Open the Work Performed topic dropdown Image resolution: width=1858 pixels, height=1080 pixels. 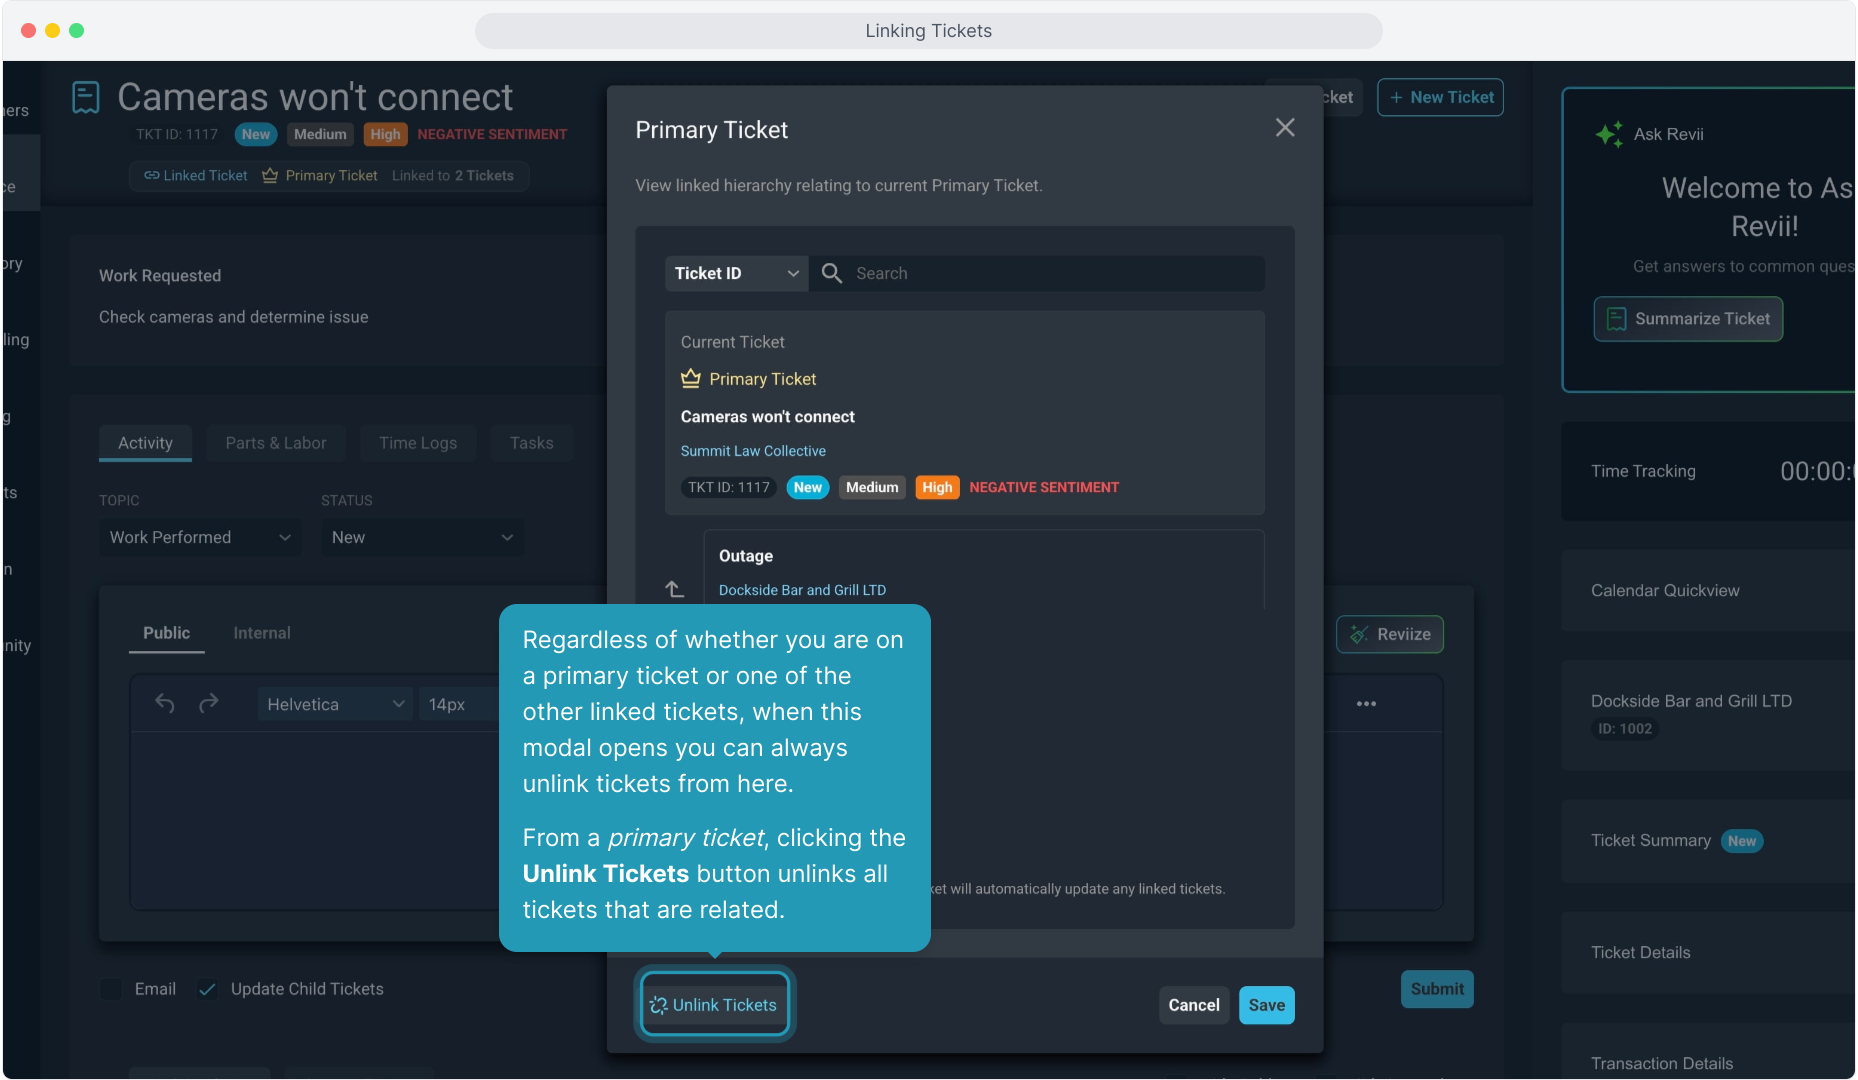point(200,537)
